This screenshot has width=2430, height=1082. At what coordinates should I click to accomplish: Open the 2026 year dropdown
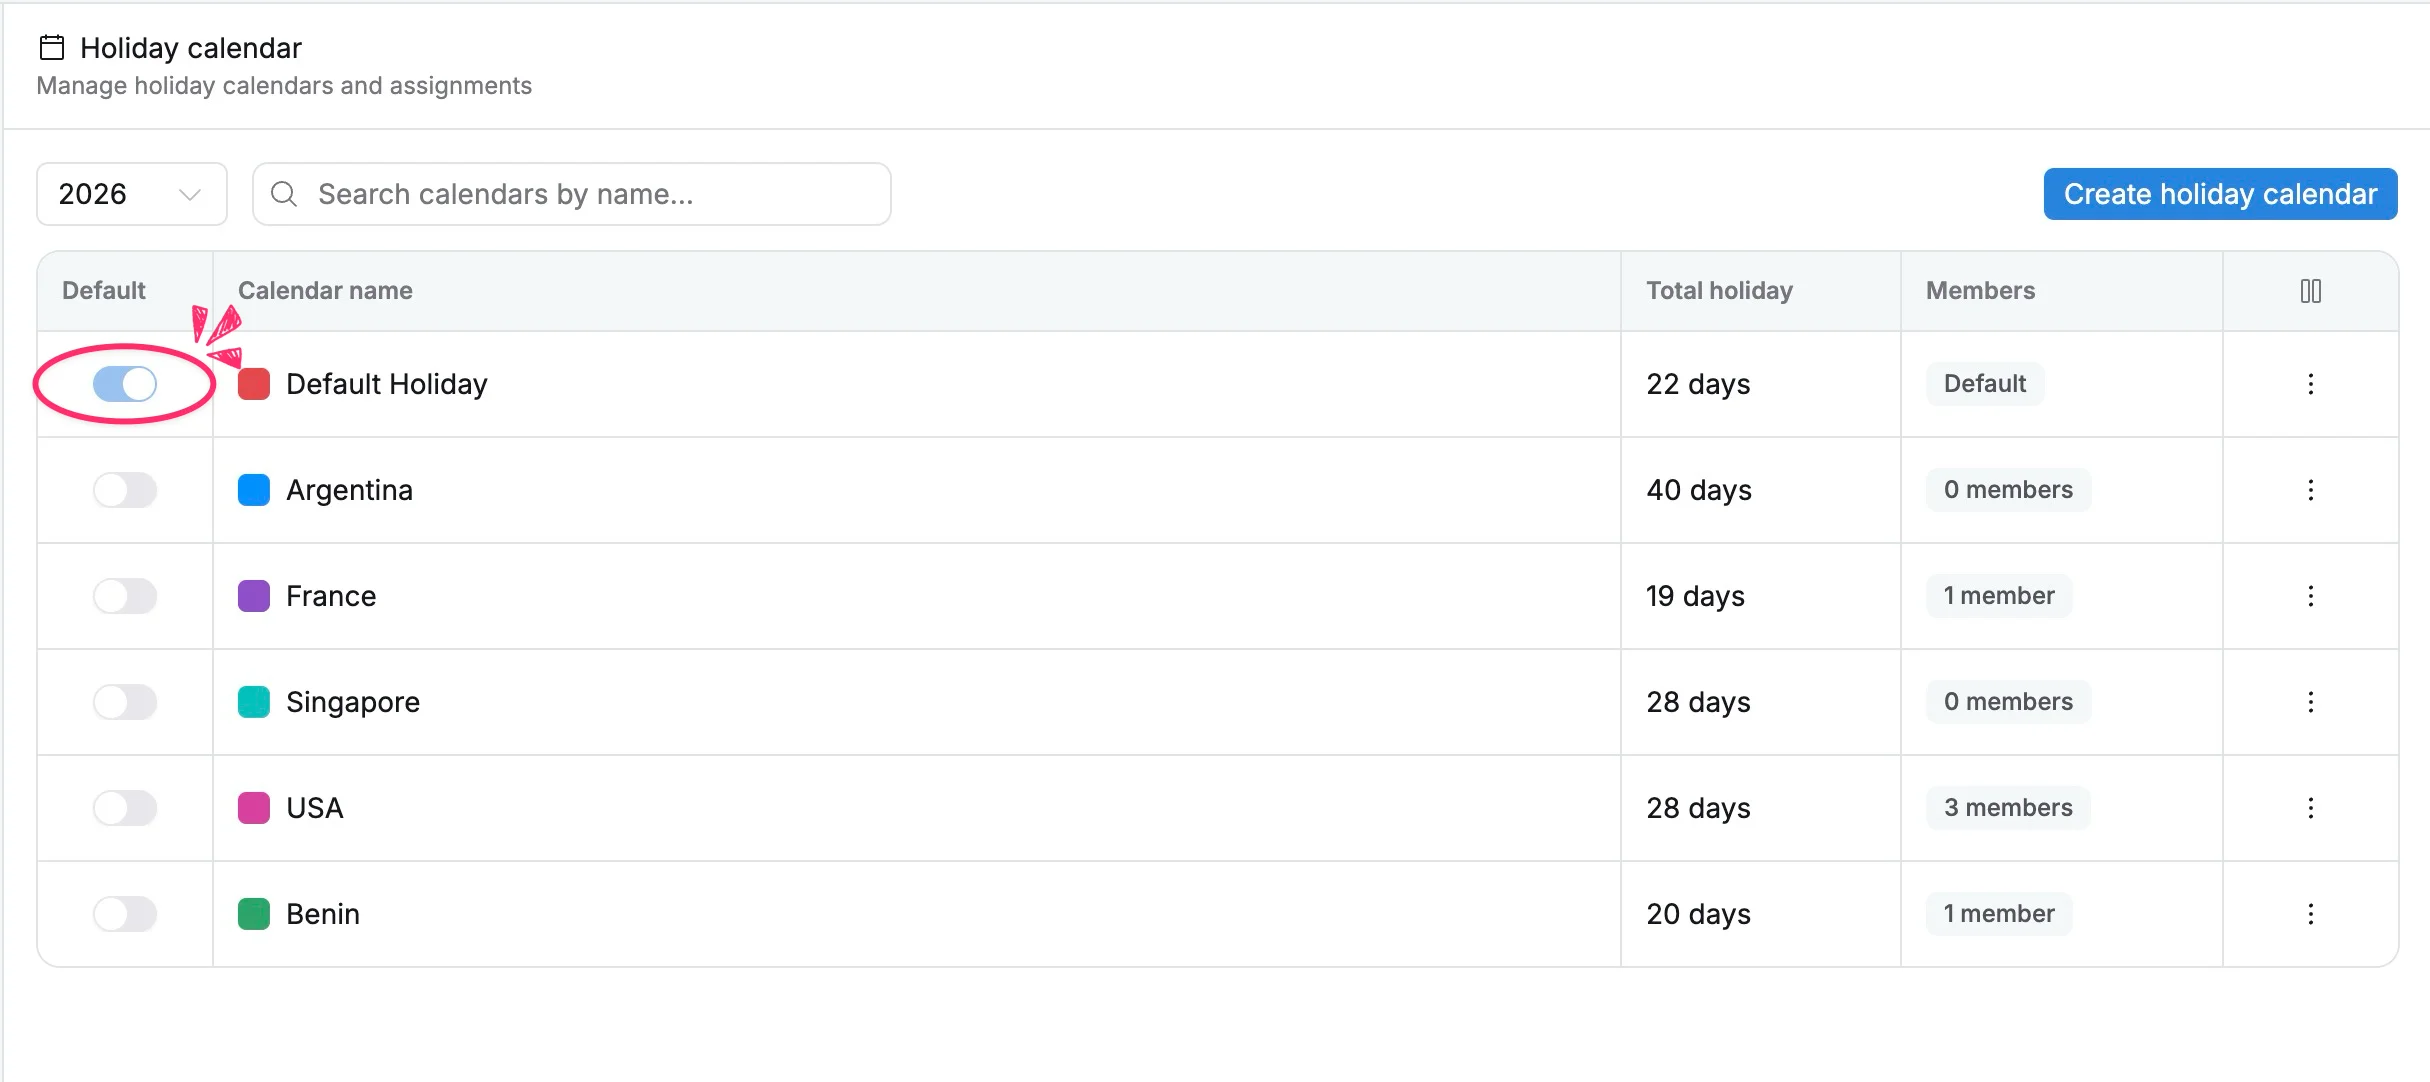coord(132,194)
